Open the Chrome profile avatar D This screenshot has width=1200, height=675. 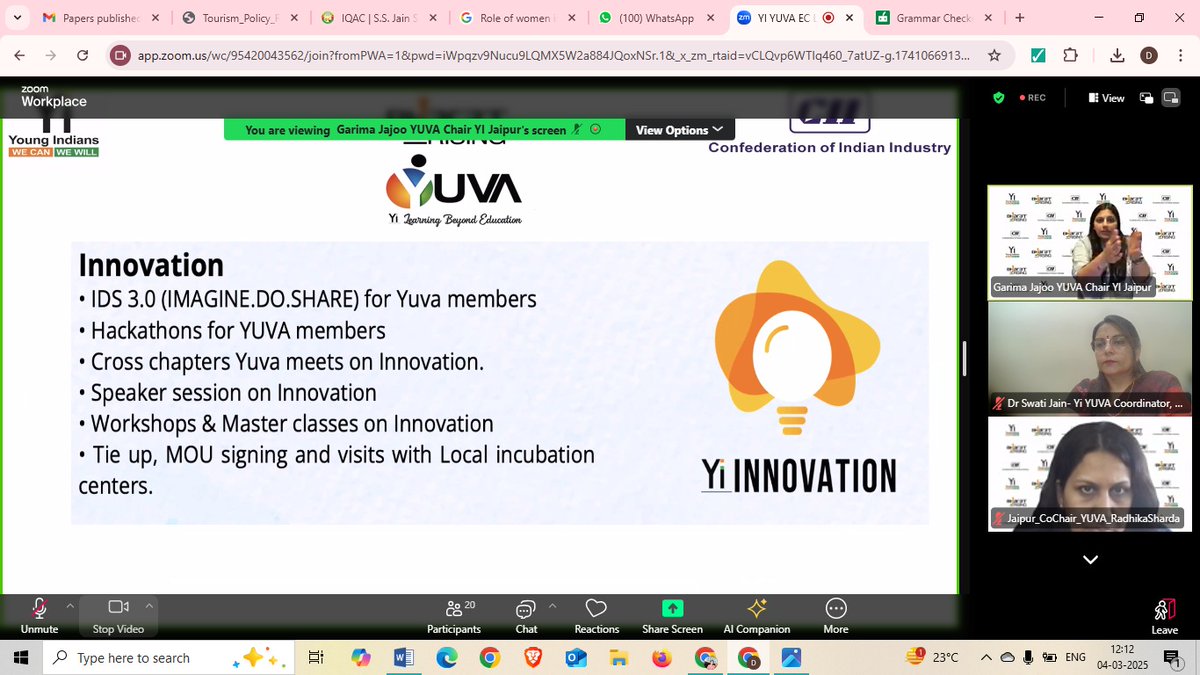(1149, 56)
